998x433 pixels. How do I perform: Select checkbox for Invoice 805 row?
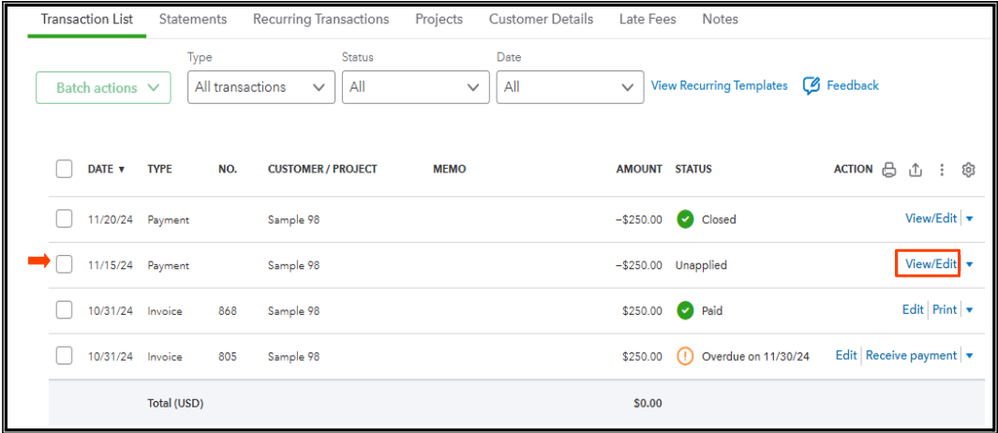tap(64, 356)
